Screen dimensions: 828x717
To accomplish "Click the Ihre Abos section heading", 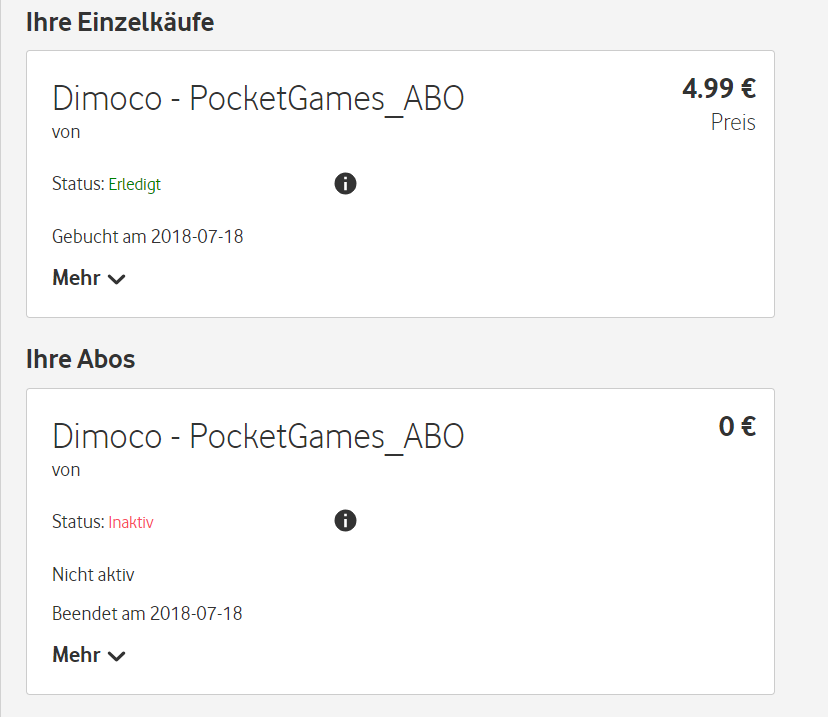I will click(x=80, y=359).
